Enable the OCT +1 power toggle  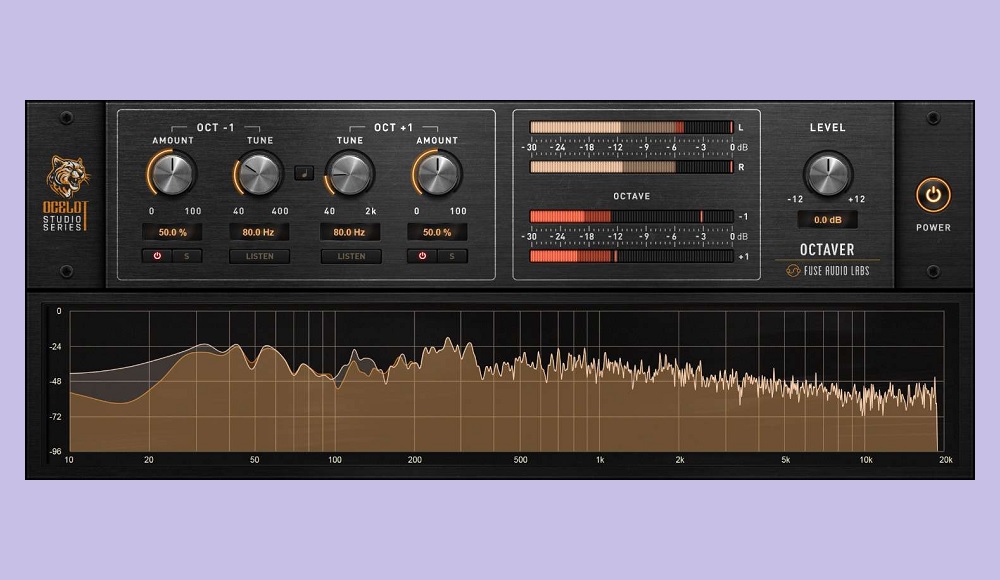(x=420, y=256)
